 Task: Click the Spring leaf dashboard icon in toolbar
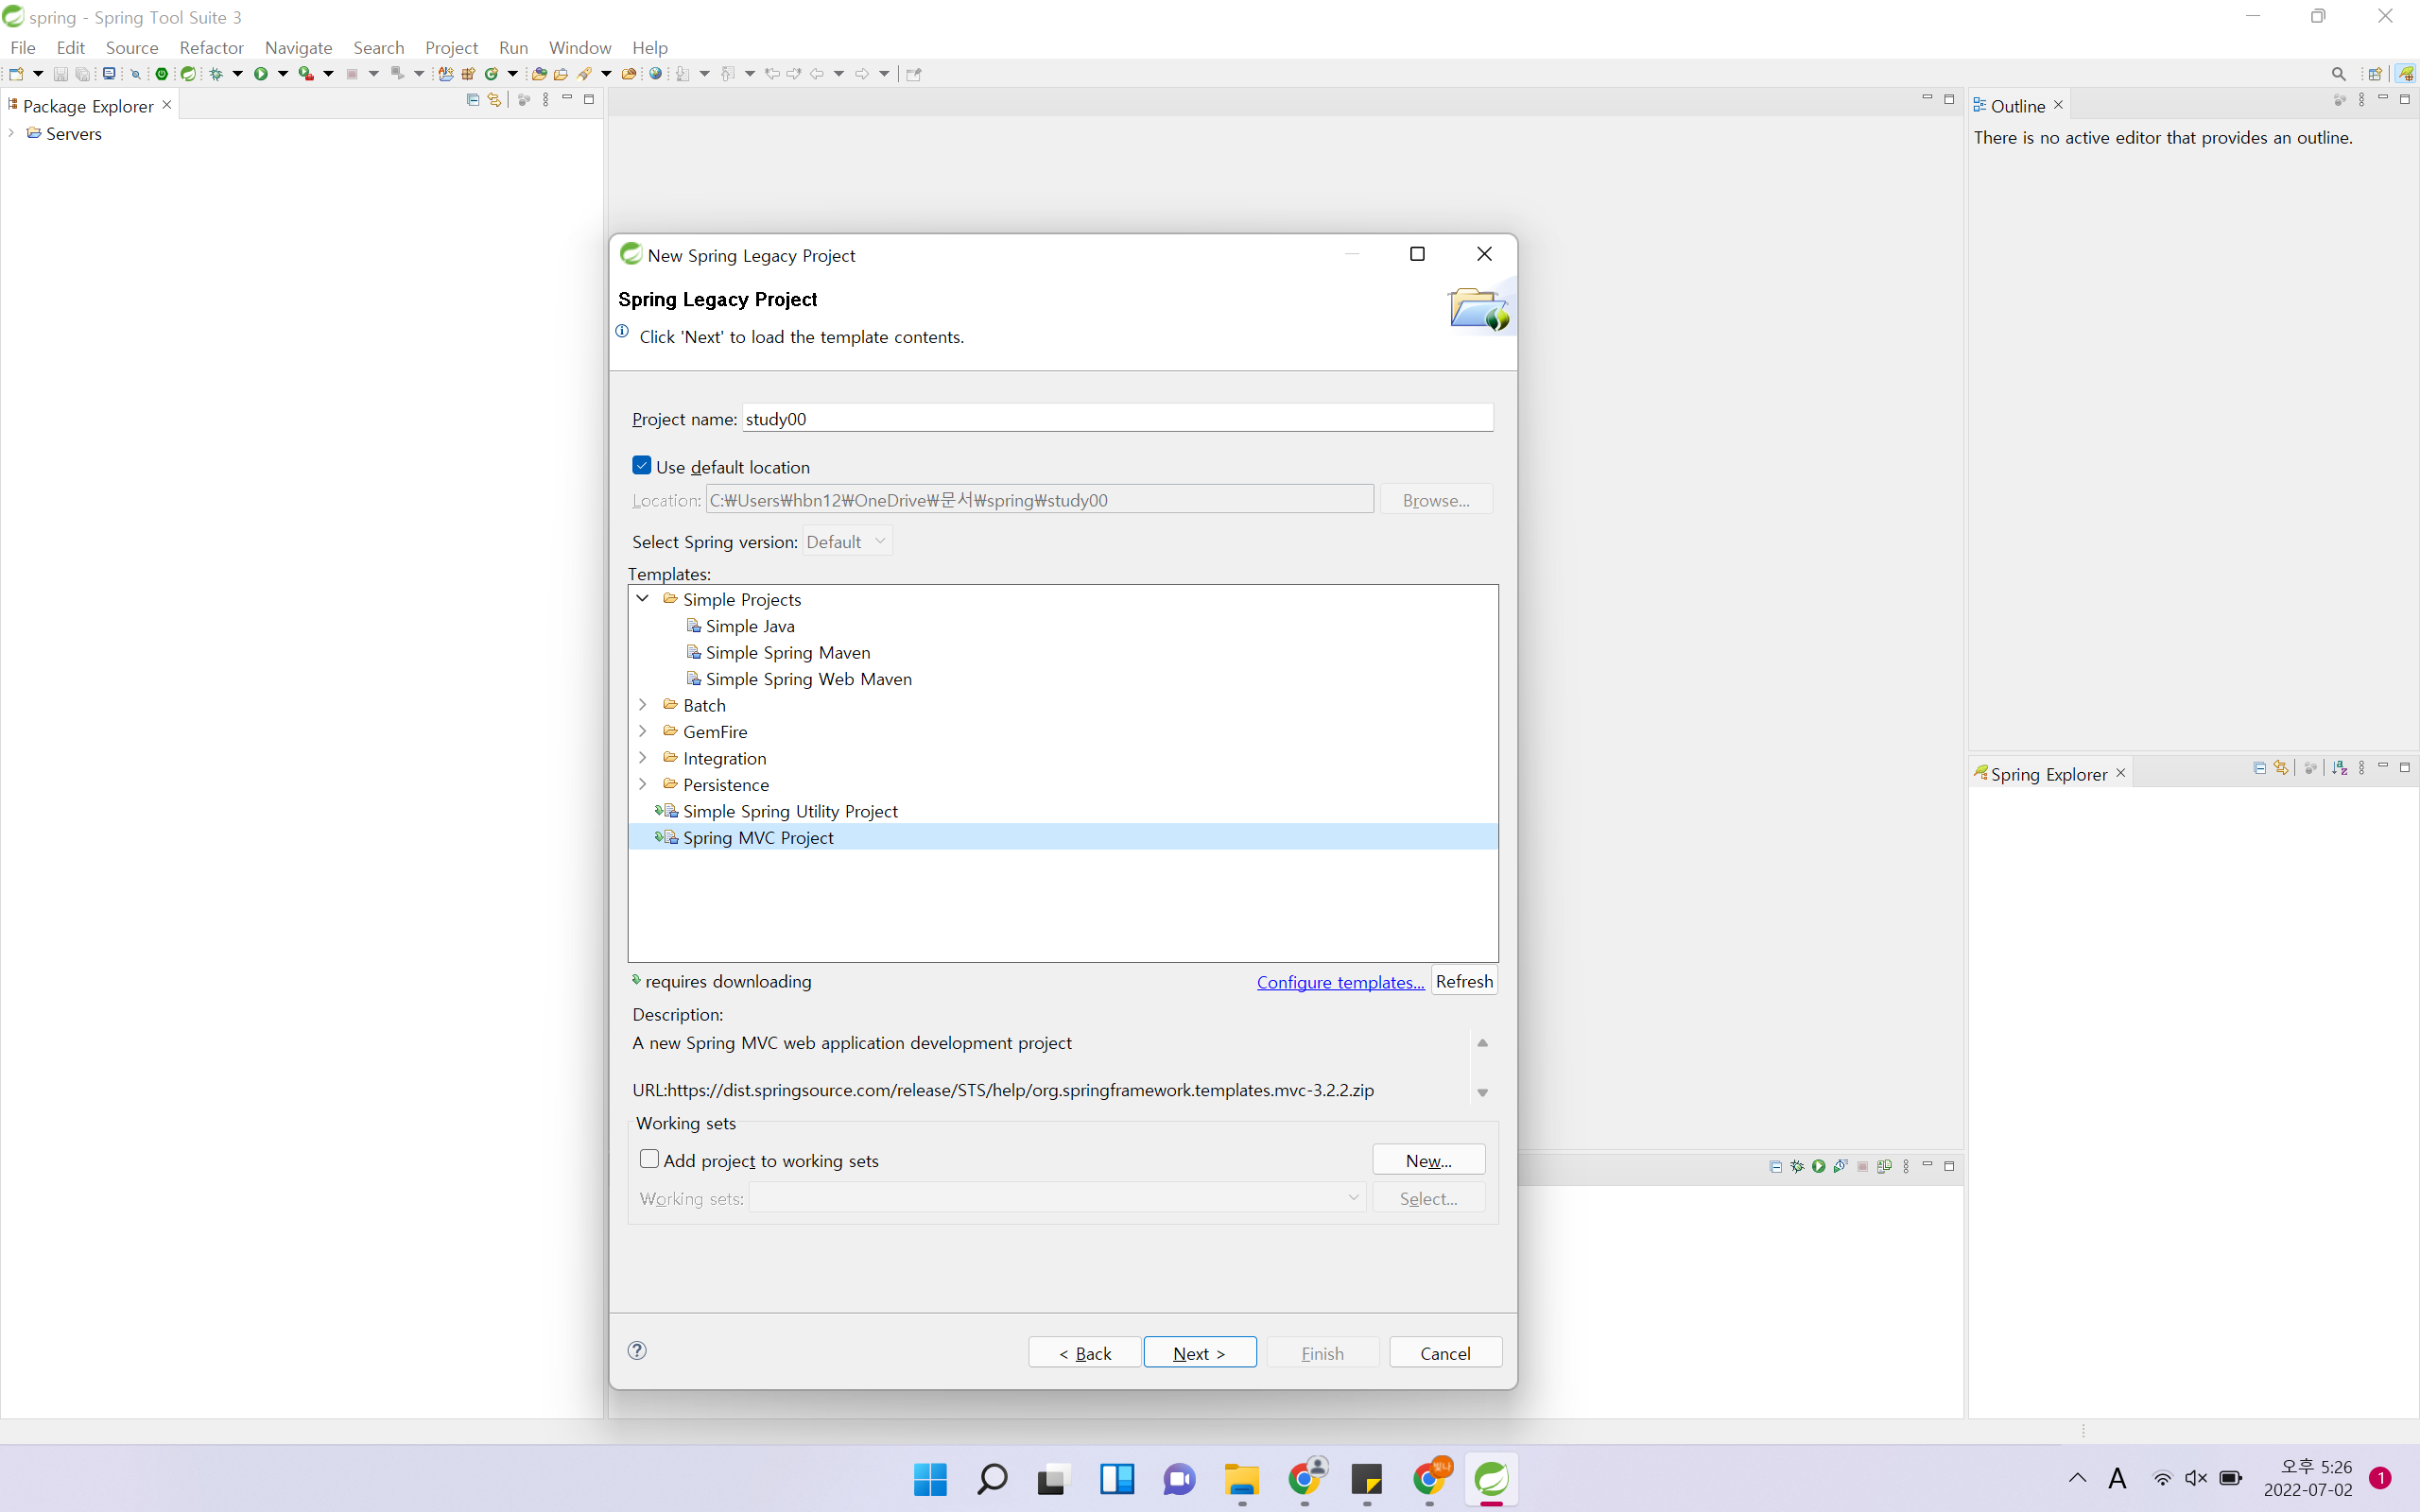click(188, 74)
